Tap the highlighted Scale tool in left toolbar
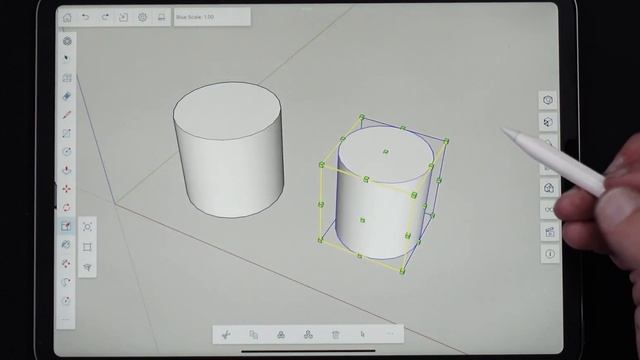 point(66,226)
